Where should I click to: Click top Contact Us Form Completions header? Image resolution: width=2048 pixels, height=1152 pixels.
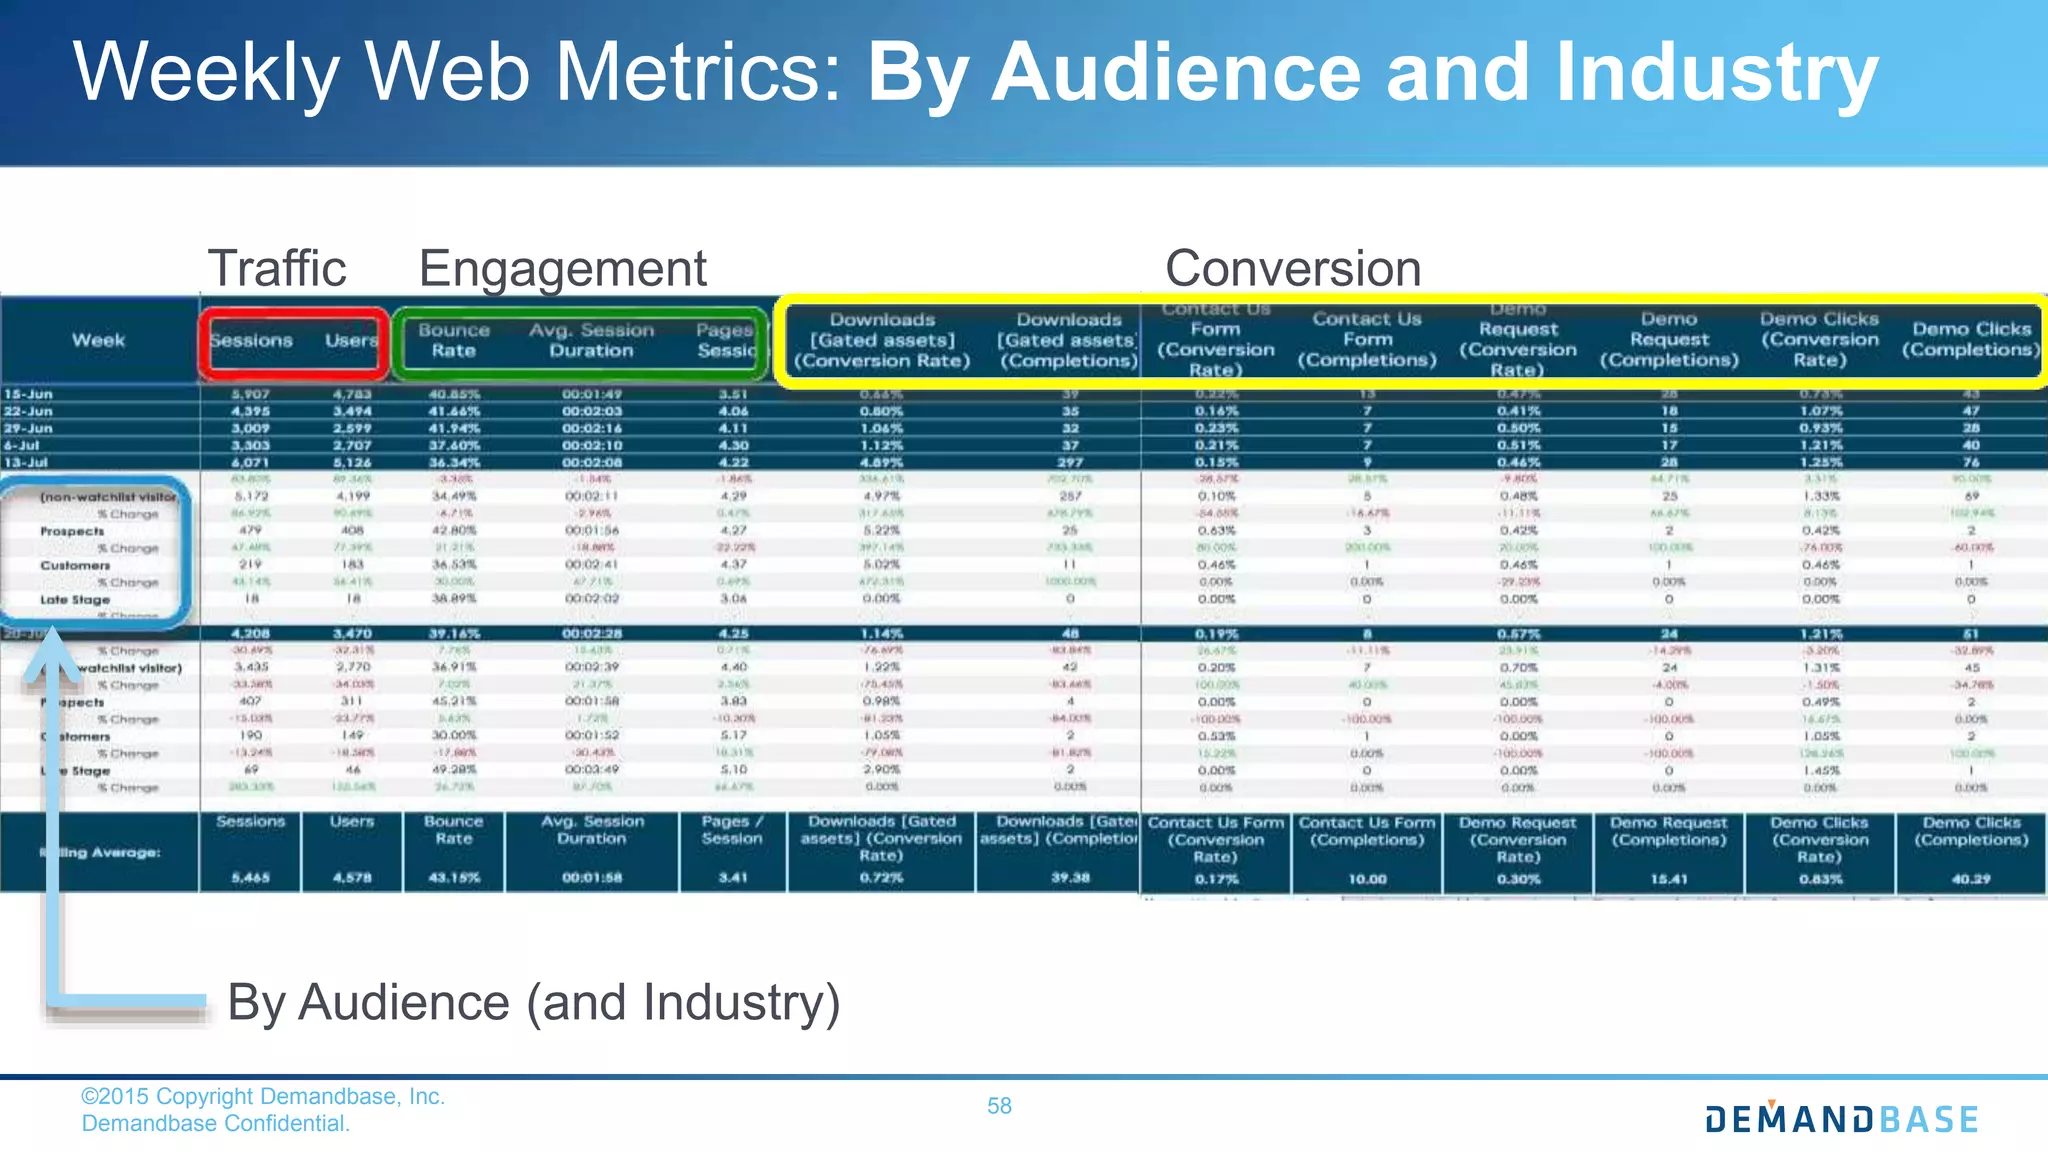(x=1367, y=339)
